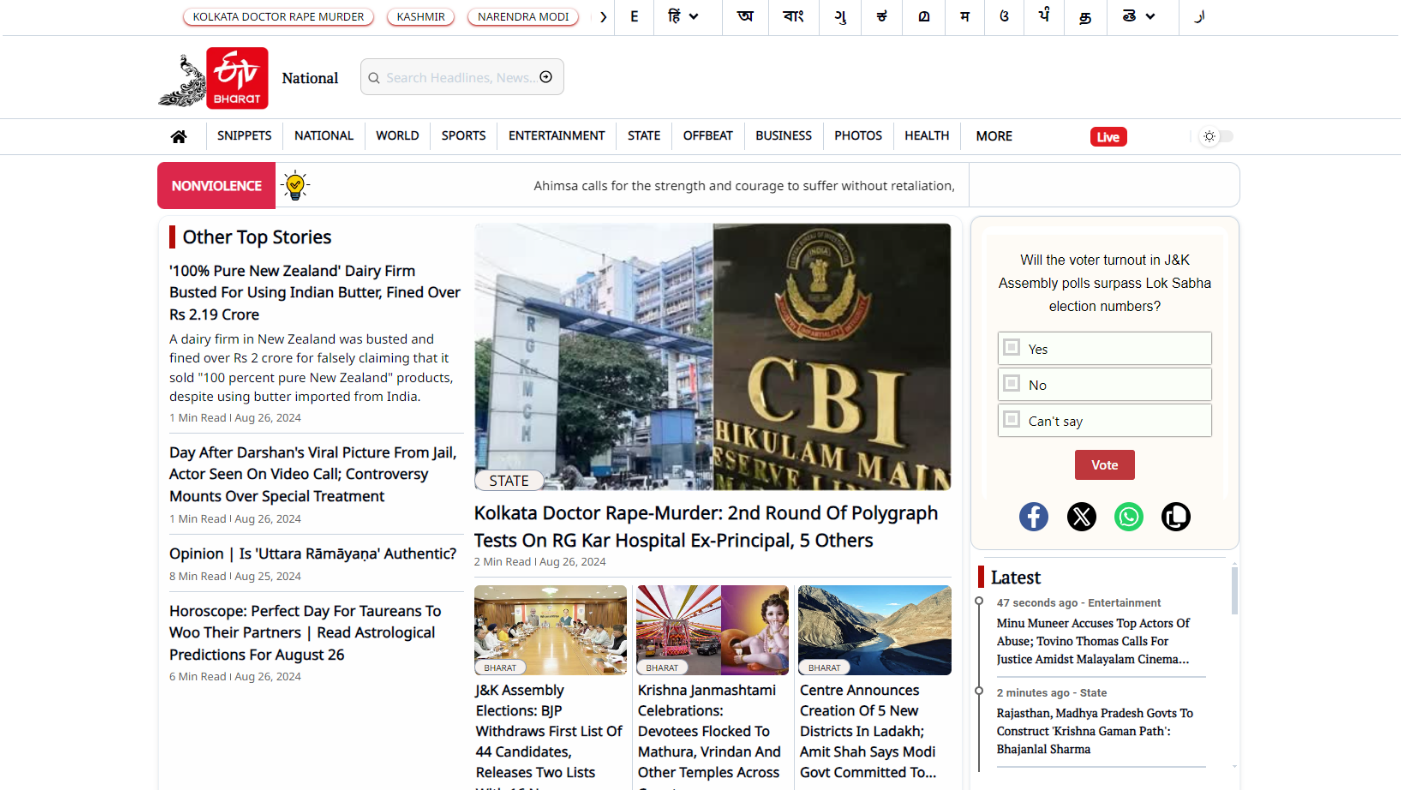
Task: Open the PHOTOS section
Action: click(x=858, y=136)
